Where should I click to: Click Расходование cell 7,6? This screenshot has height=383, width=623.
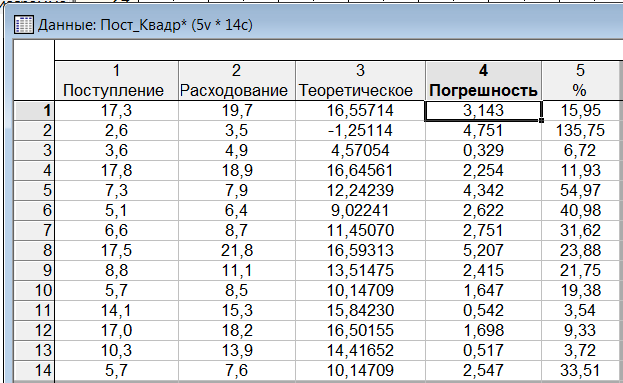pos(237,371)
